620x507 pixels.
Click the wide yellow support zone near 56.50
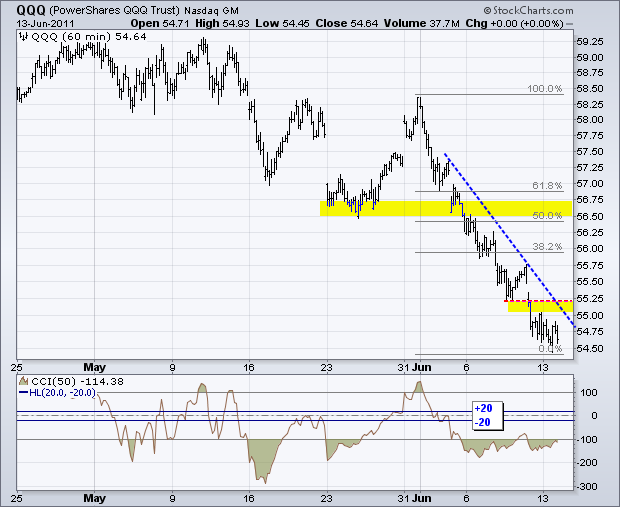tap(446, 208)
